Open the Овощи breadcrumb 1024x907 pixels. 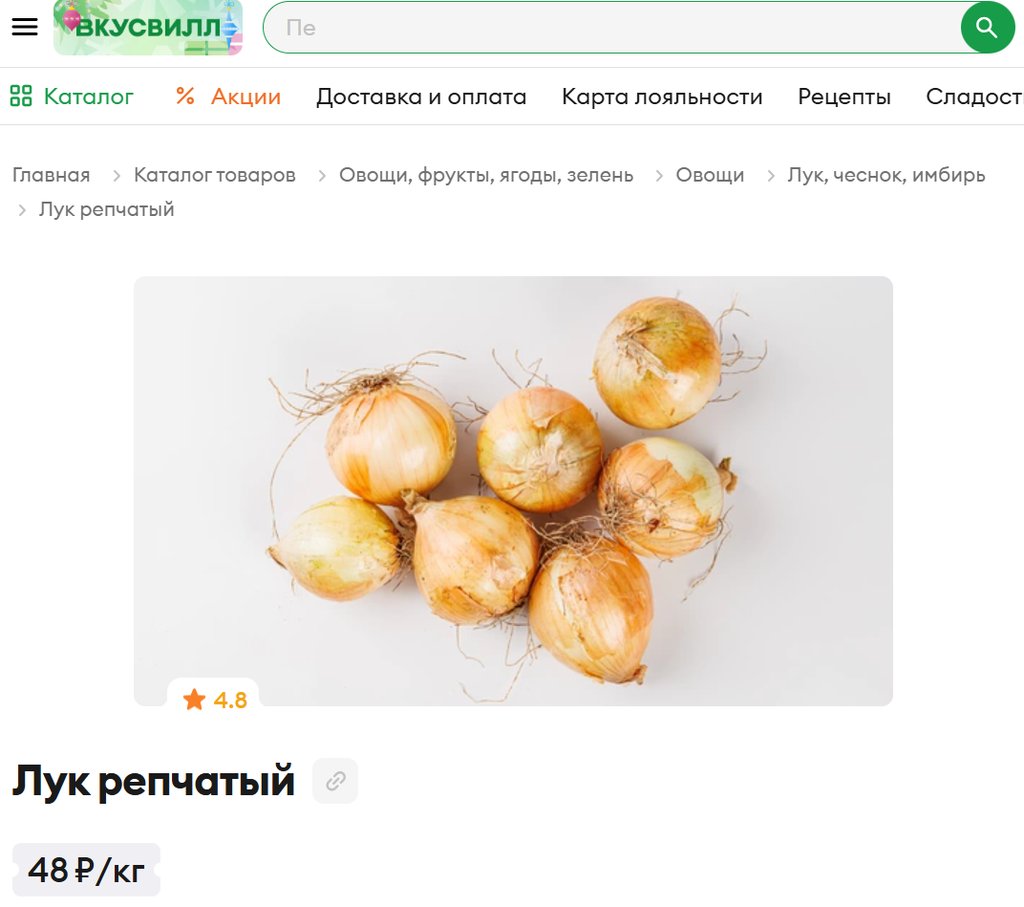710,175
